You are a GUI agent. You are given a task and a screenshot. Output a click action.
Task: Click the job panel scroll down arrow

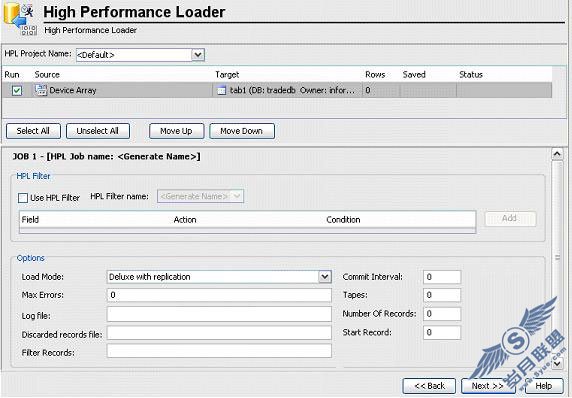tap(557, 363)
